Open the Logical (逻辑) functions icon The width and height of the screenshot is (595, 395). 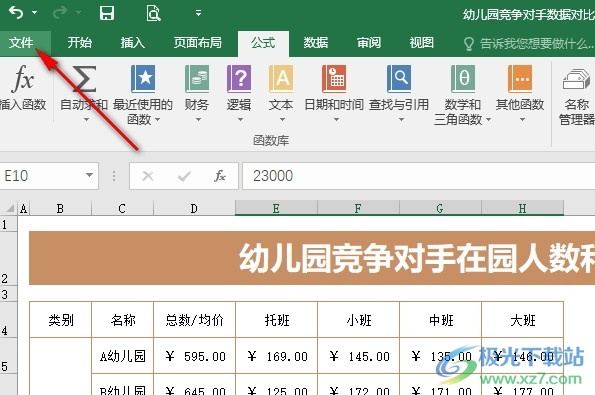pos(239,79)
